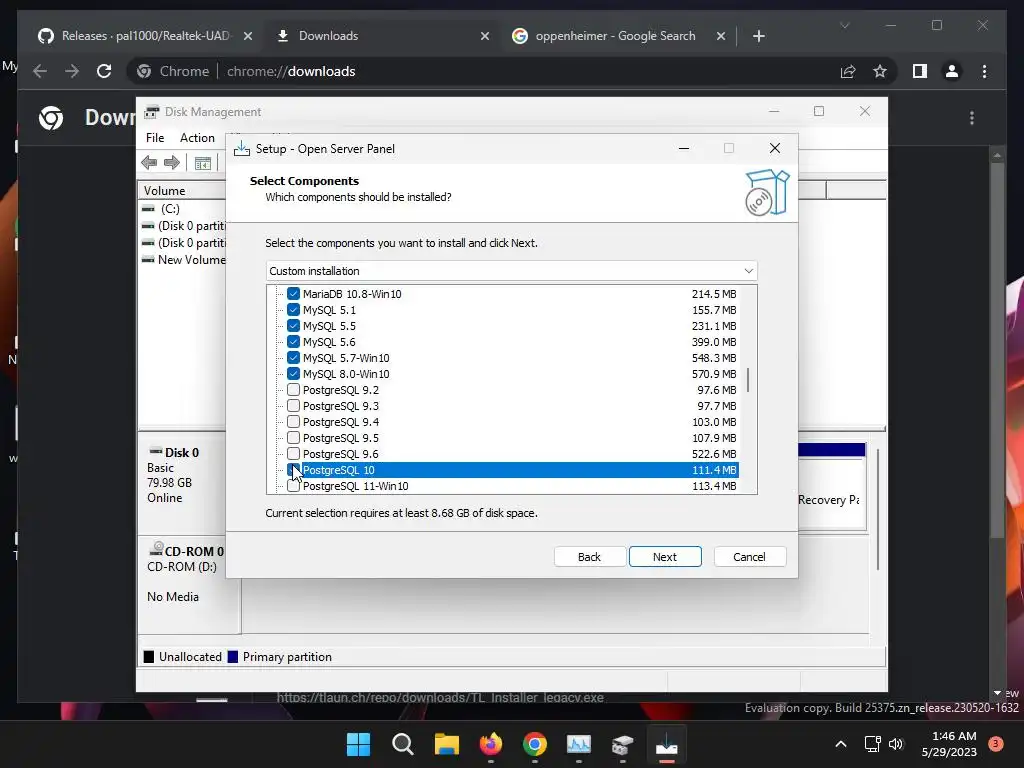The image size is (1024, 768).
Task: Click the share page icon in Chrome
Action: click(x=848, y=71)
